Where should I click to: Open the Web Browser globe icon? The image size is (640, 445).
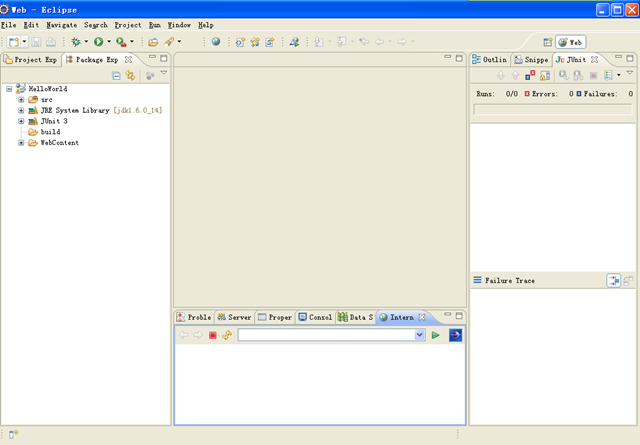pyautogui.click(x=216, y=42)
